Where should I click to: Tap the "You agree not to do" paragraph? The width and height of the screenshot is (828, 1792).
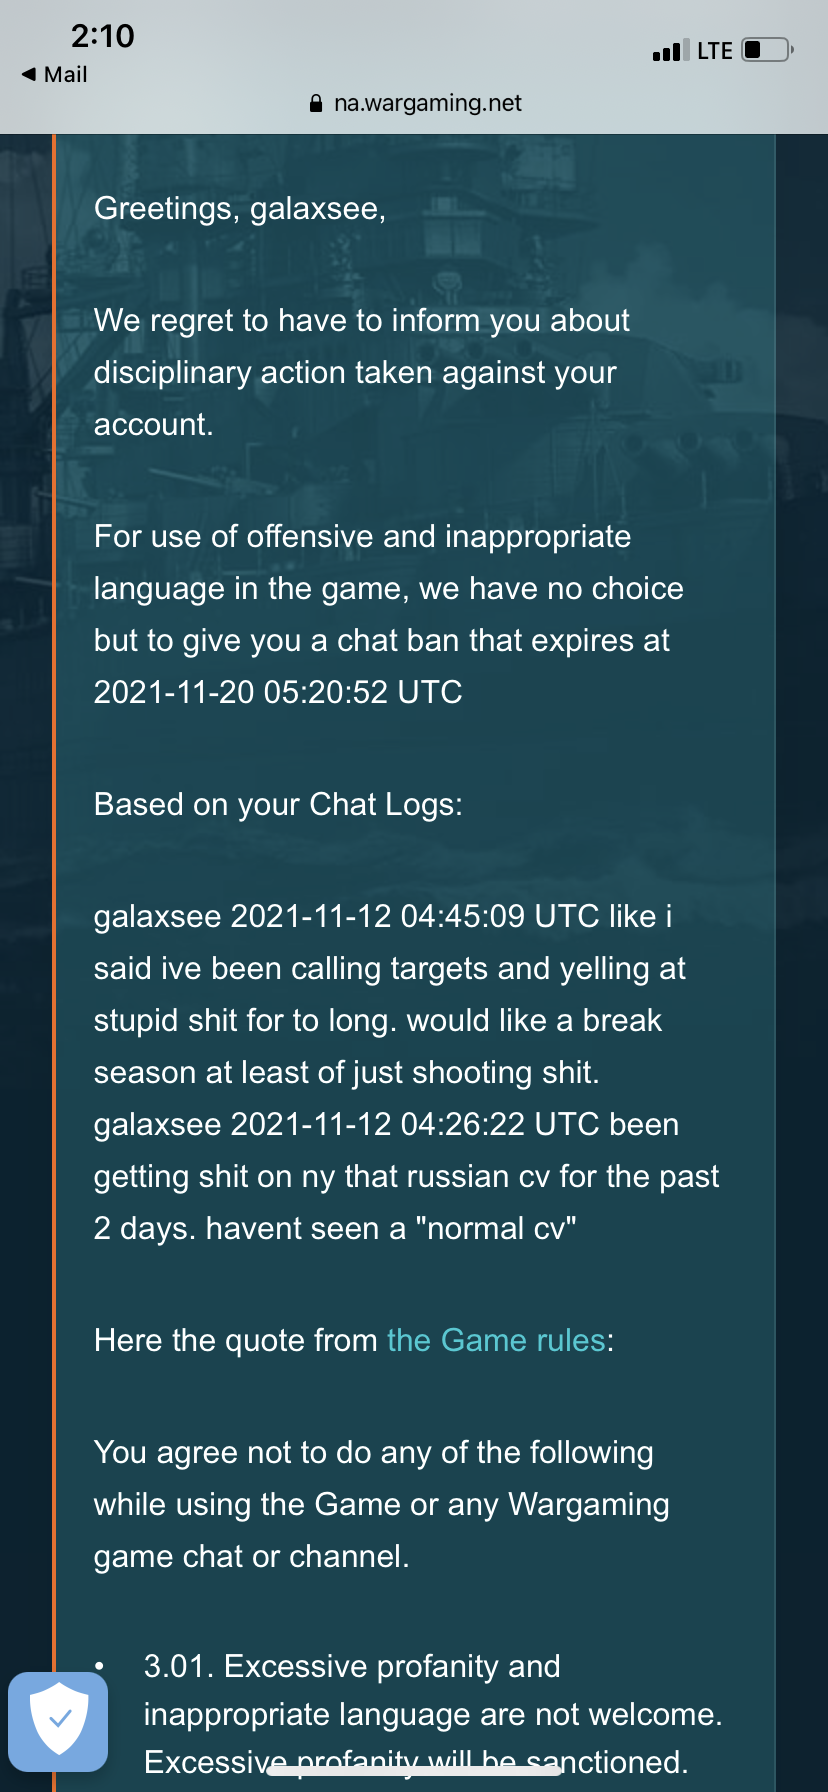point(381,1504)
